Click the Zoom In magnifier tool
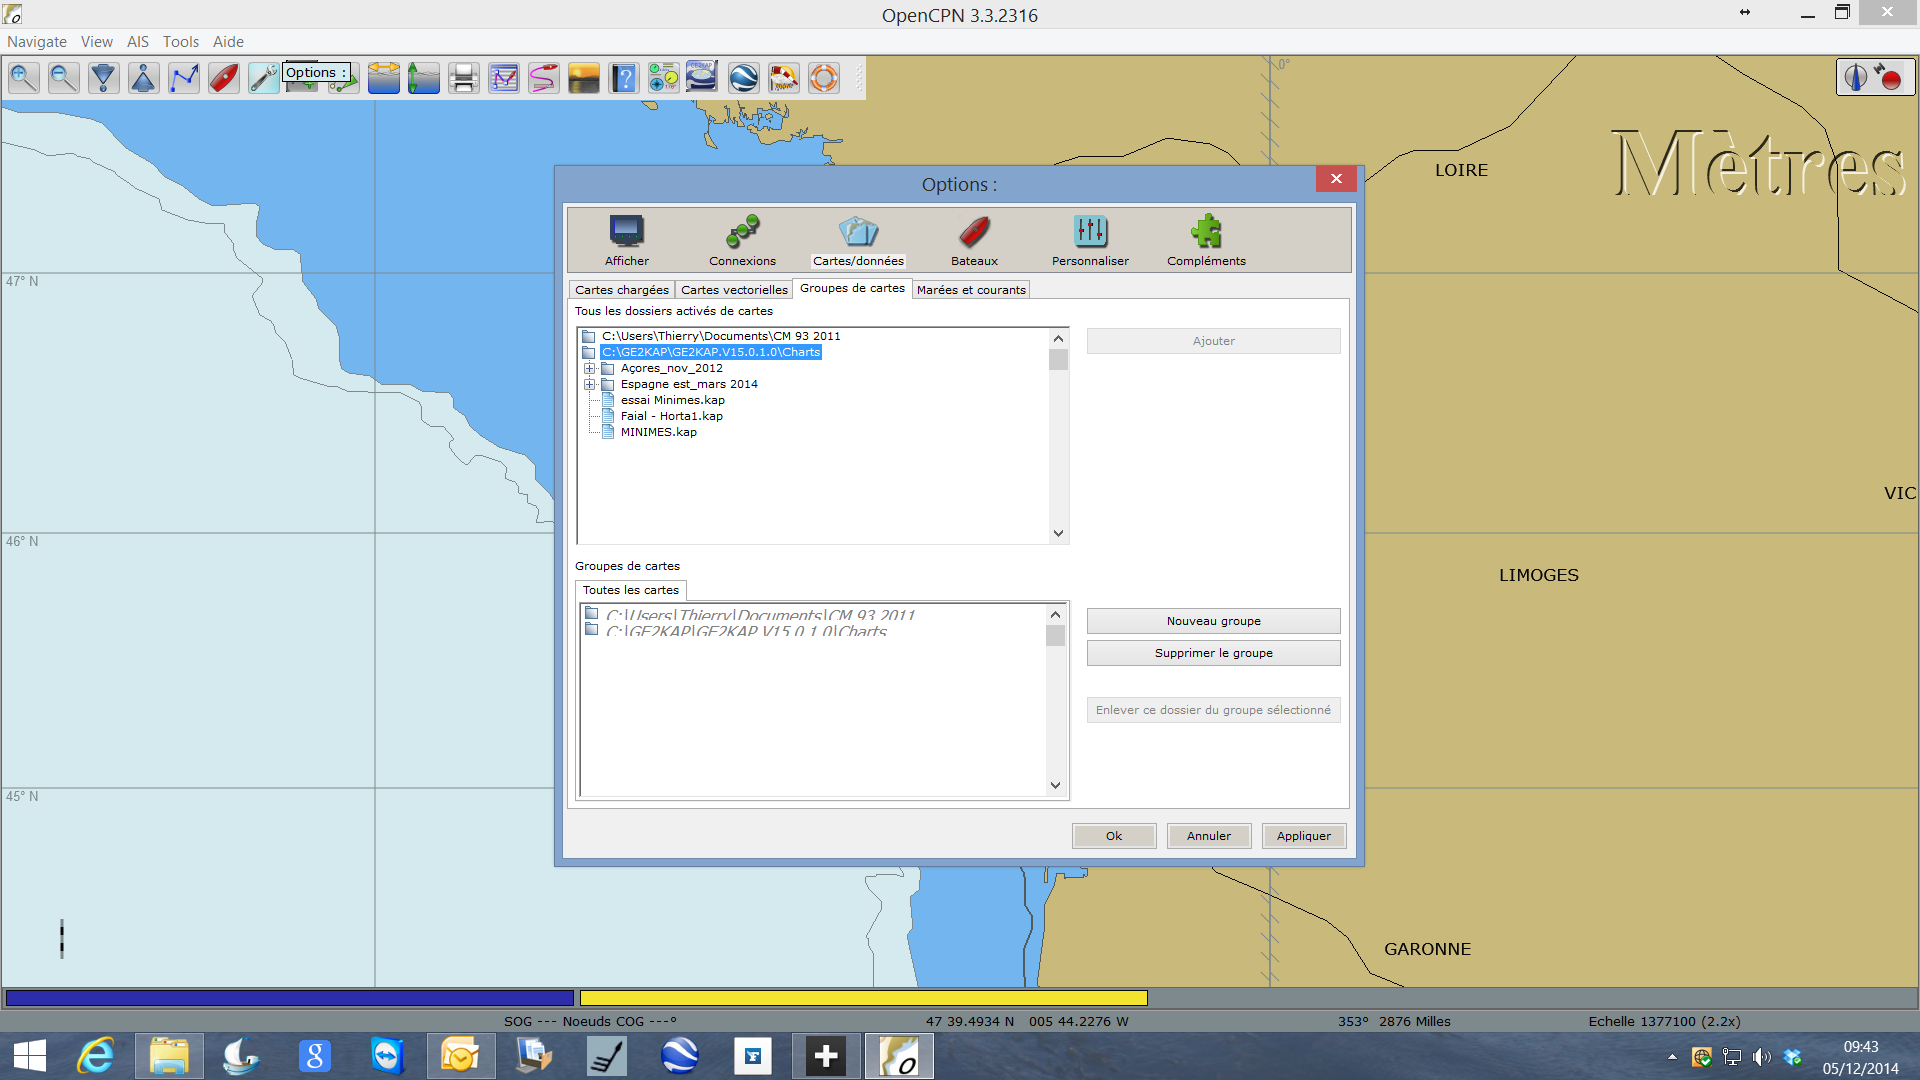 [x=24, y=78]
